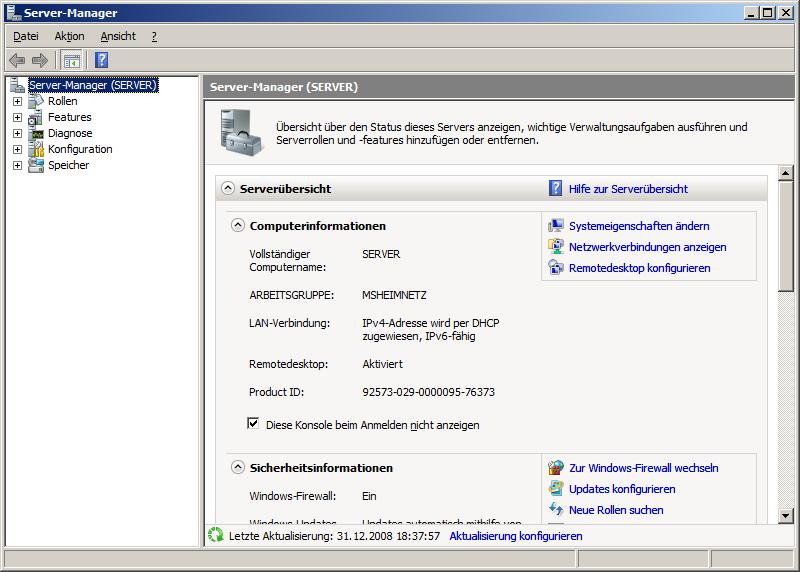Select Konfiguration in the tree
The height and width of the screenshot is (572, 800).
80,149
